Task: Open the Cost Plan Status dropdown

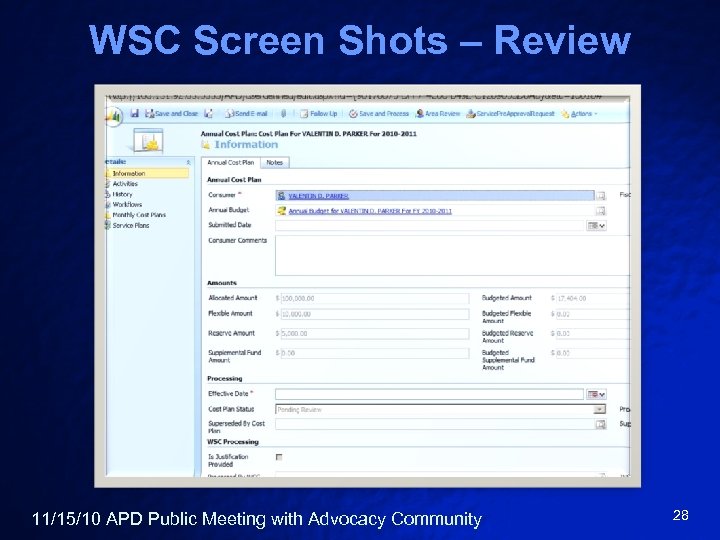Action: 440,409
